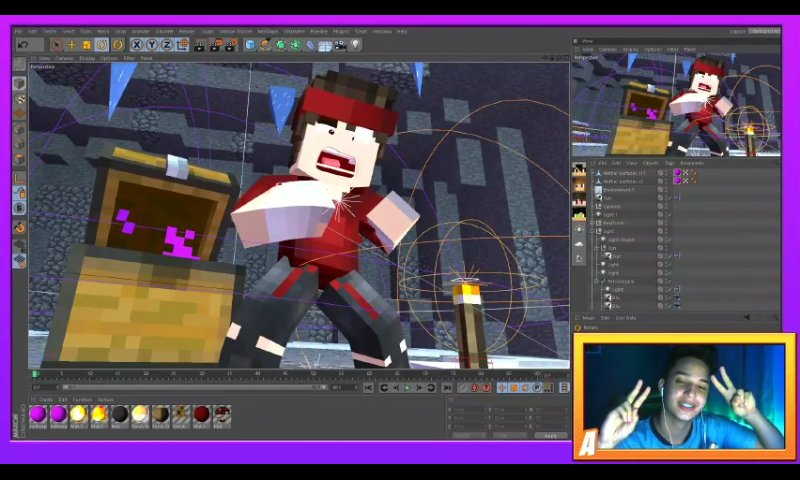Open the Edit Render Settings icon
Viewport: 800px width, 480px height.
tap(231, 45)
